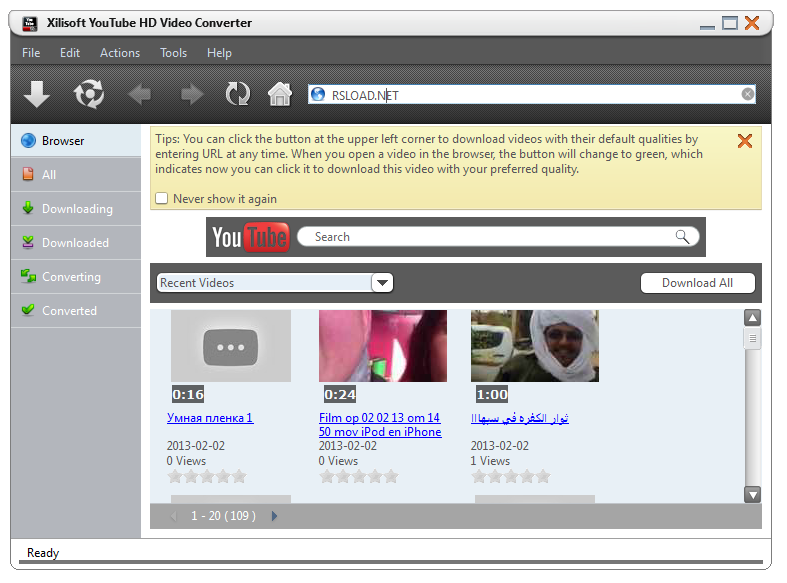This screenshot has height=583, width=787.
Task: Open the home page via house icon
Action: [x=280, y=94]
